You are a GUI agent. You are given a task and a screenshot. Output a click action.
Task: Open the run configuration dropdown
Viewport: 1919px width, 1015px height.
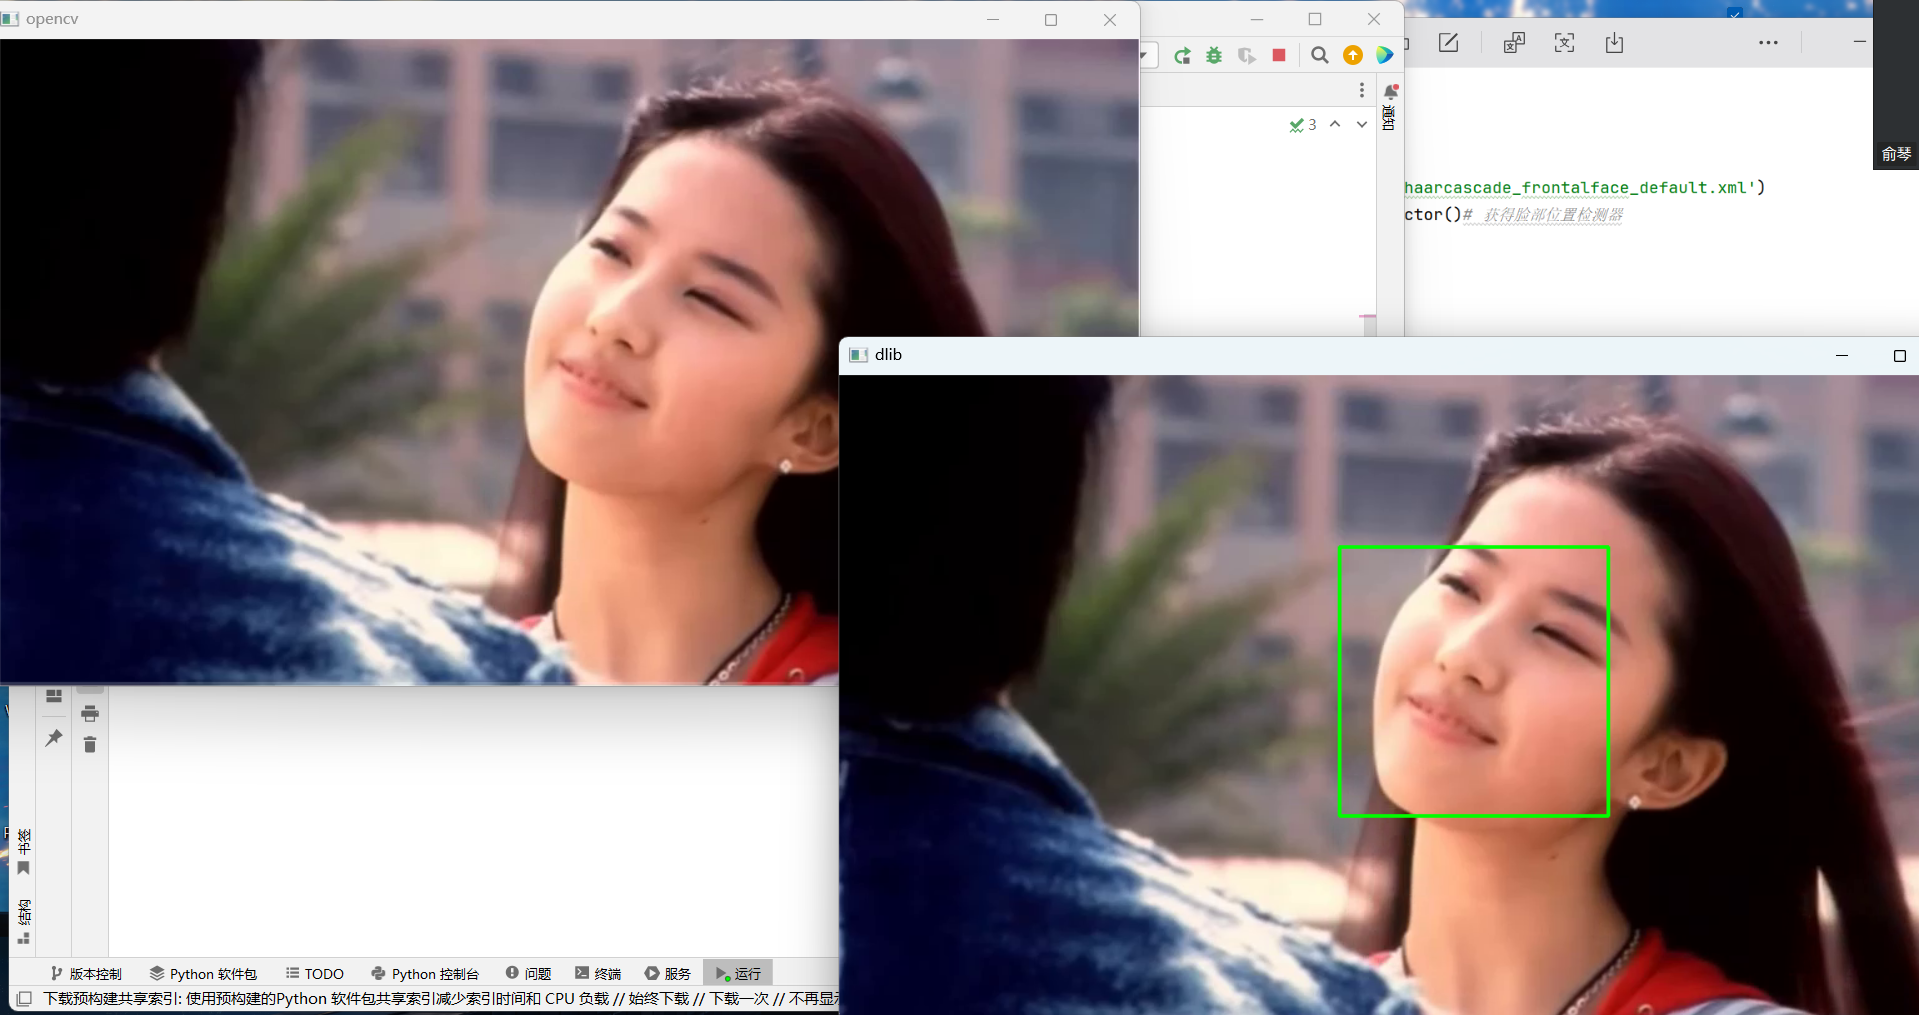tap(1148, 55)
